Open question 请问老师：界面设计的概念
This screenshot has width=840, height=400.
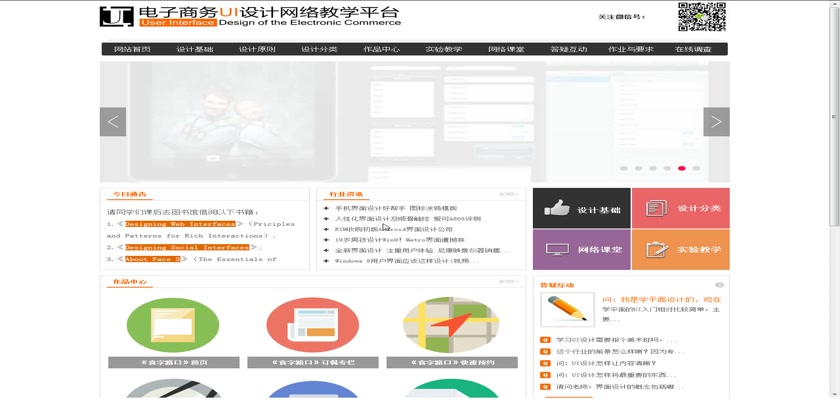pyautogui.click(x=620, y=387)
